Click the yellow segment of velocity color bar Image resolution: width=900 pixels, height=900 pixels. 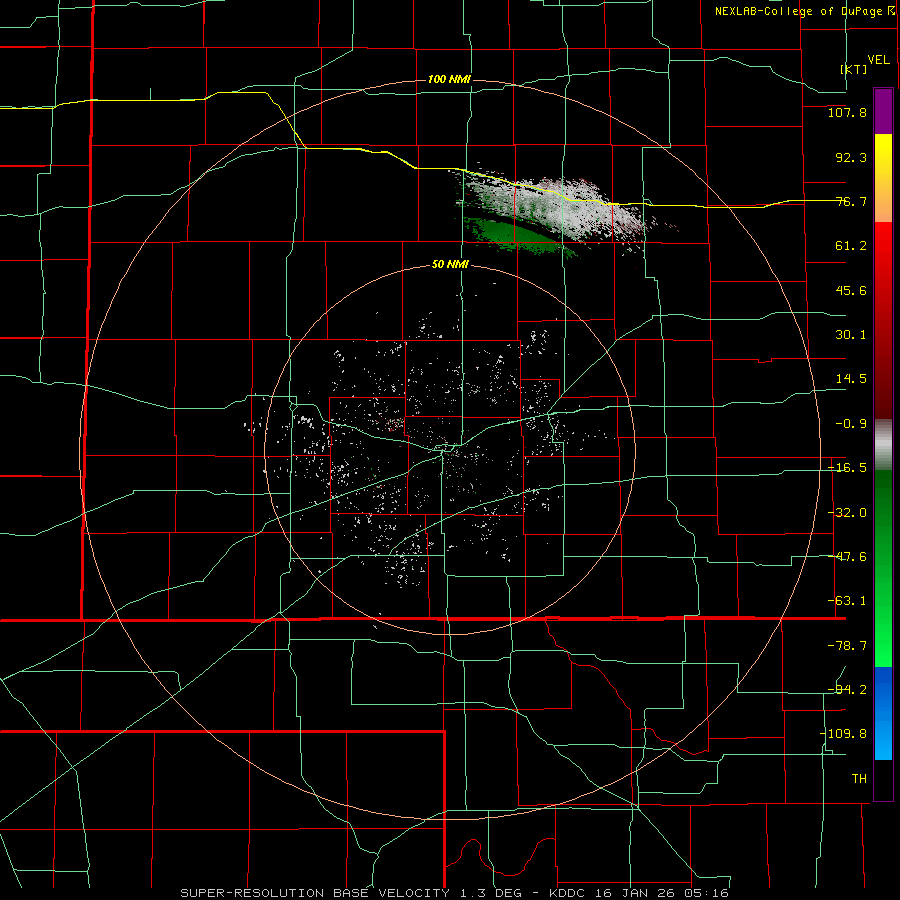click(883, 178)
